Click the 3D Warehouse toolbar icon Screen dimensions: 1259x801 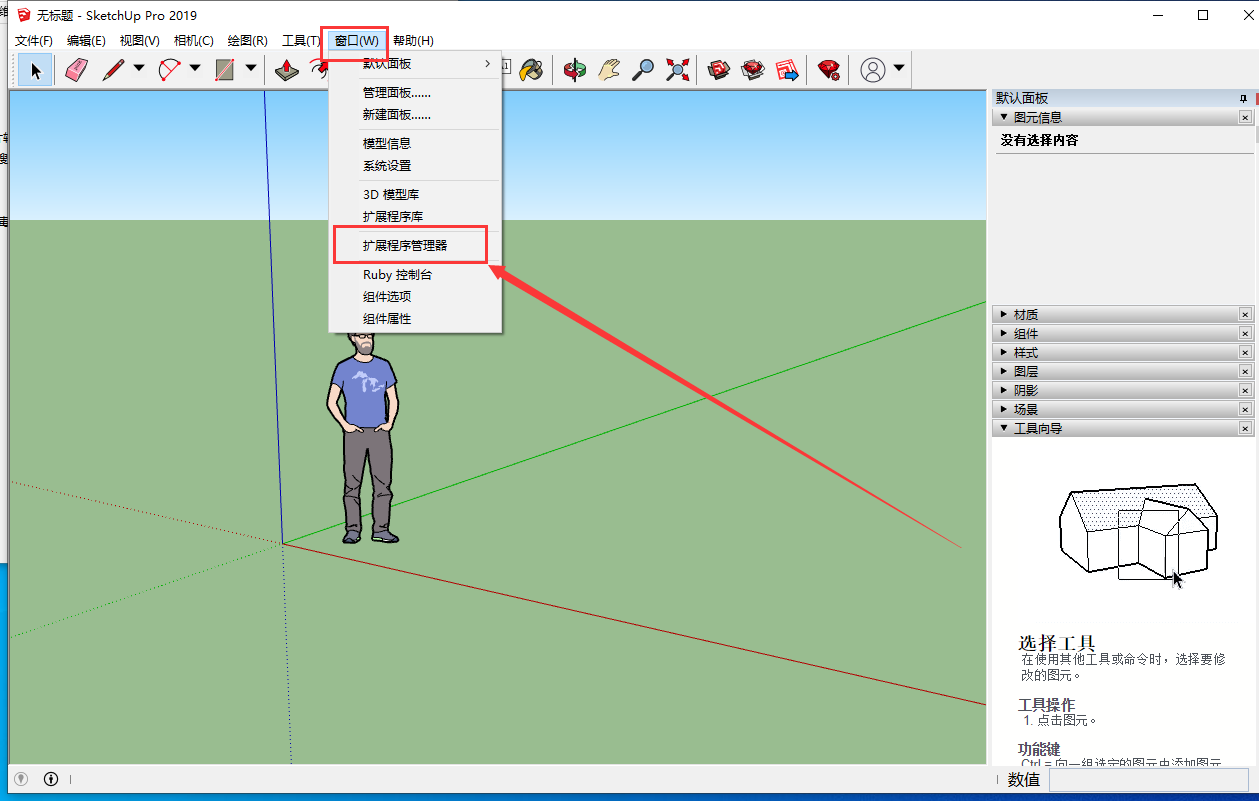point(718,69)
